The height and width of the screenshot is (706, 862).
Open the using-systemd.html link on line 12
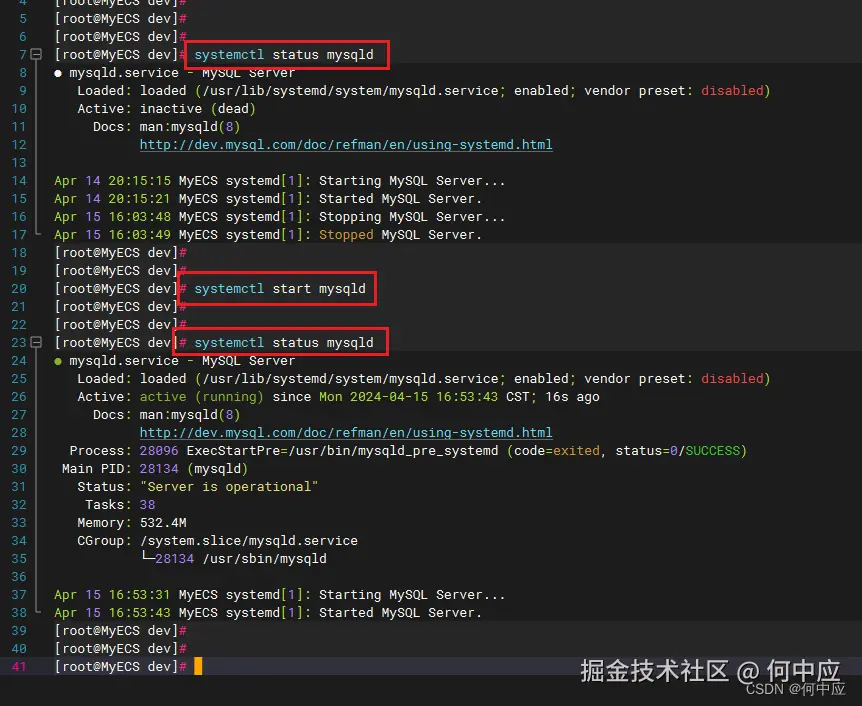[x=346, y=145]
